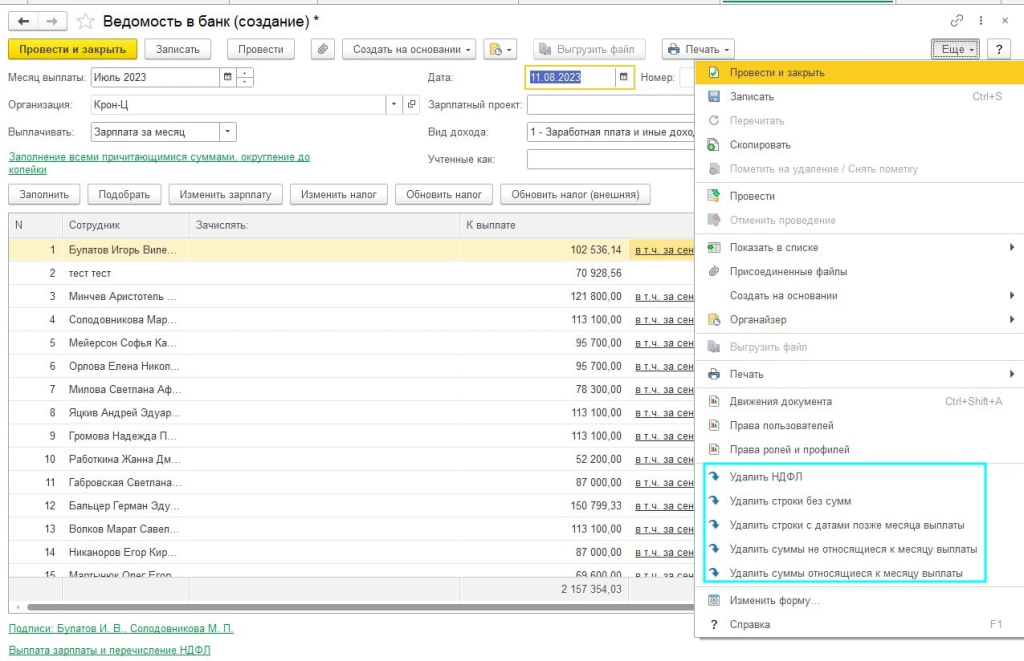Select Изменить форму menu entry
This screenshot has height=661, width=1024.
tap(774, 601)
